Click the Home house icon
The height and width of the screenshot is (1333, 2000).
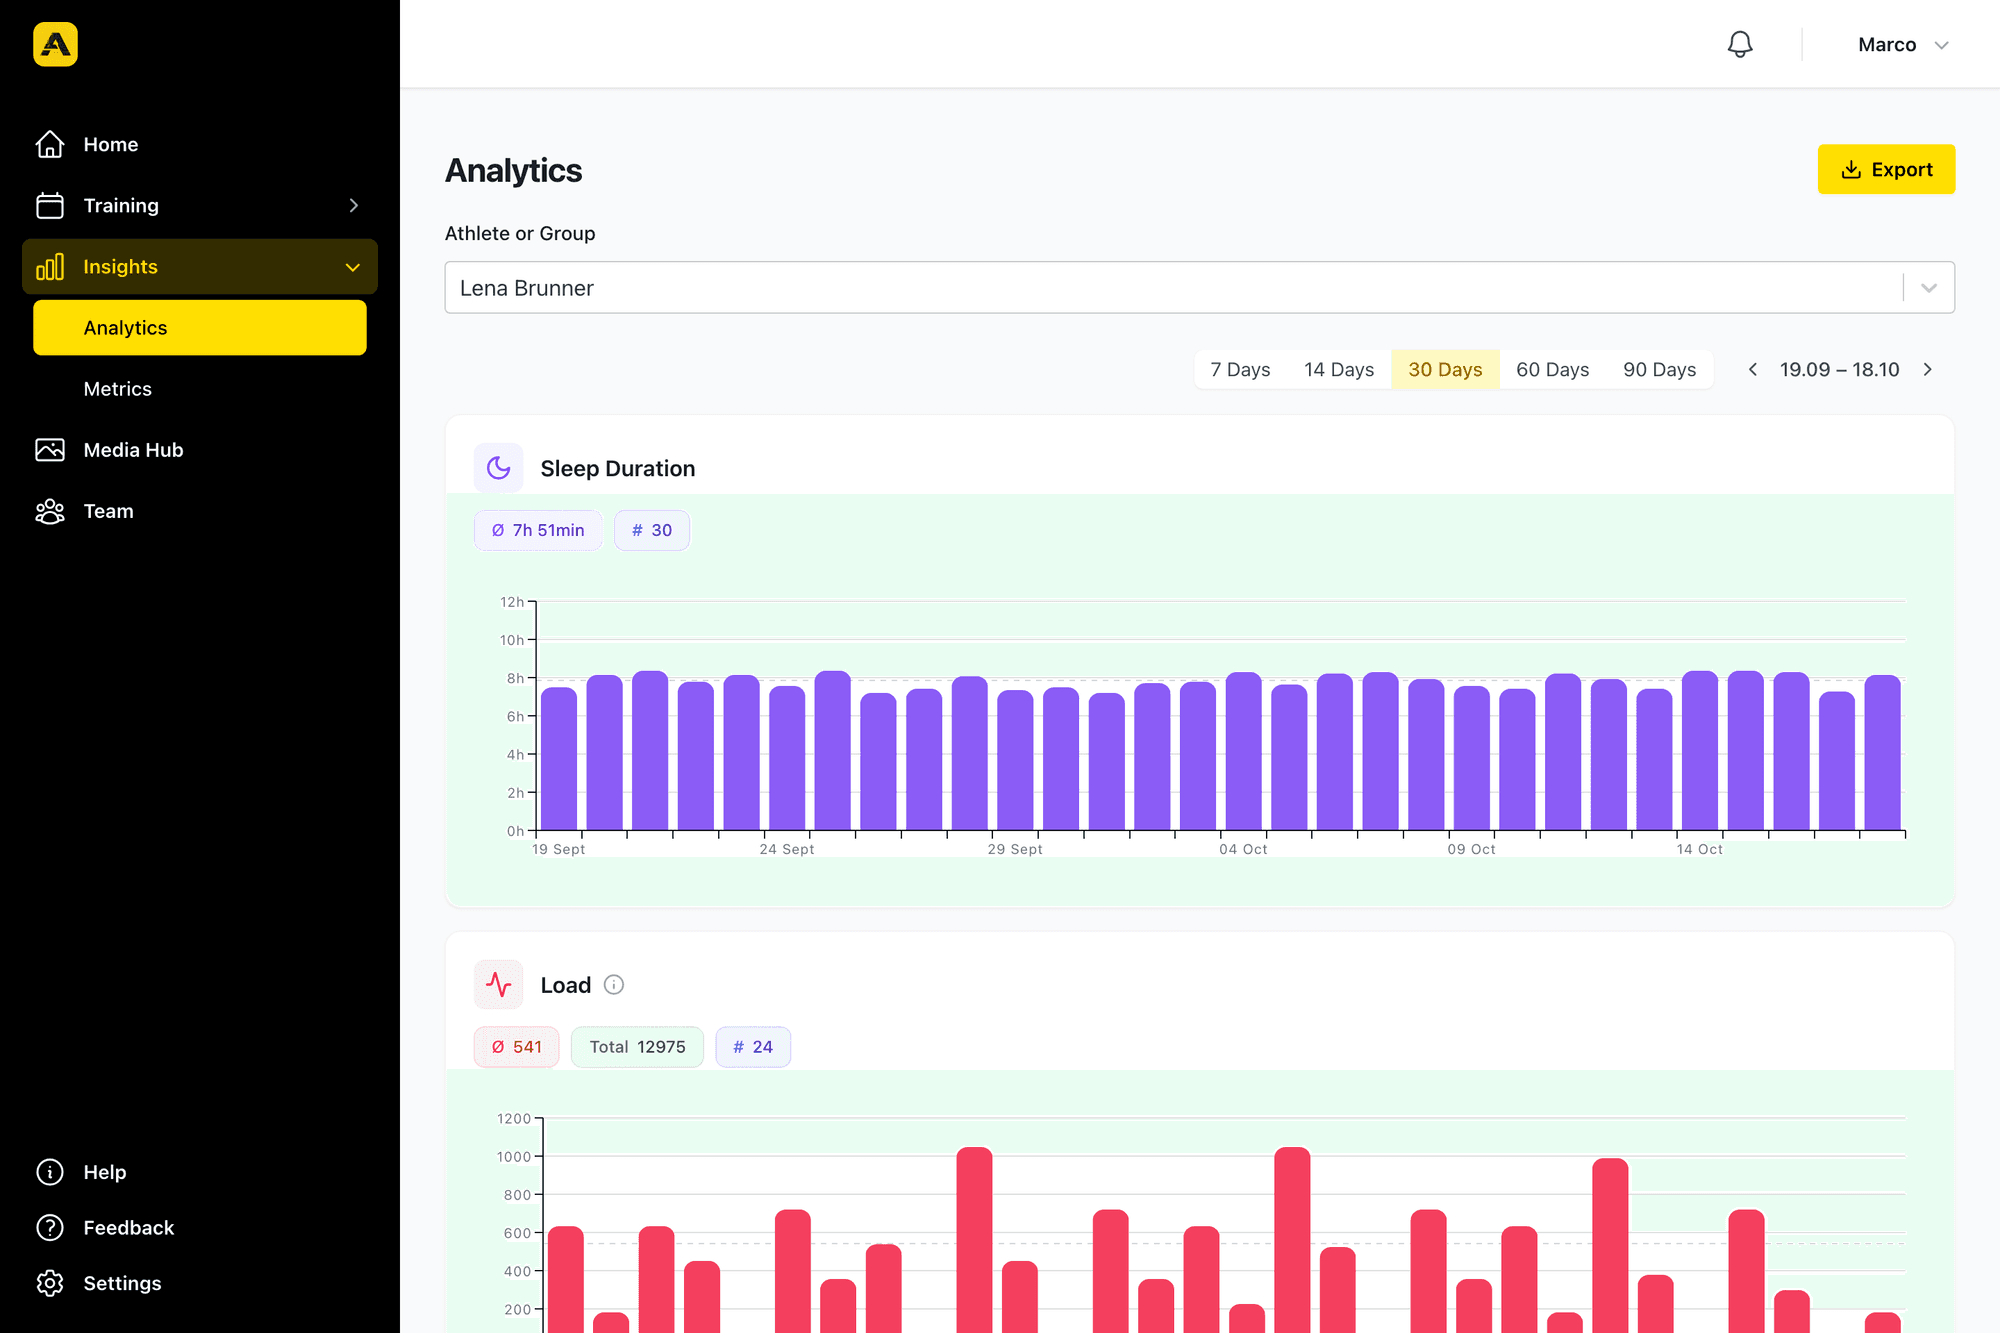50,144
